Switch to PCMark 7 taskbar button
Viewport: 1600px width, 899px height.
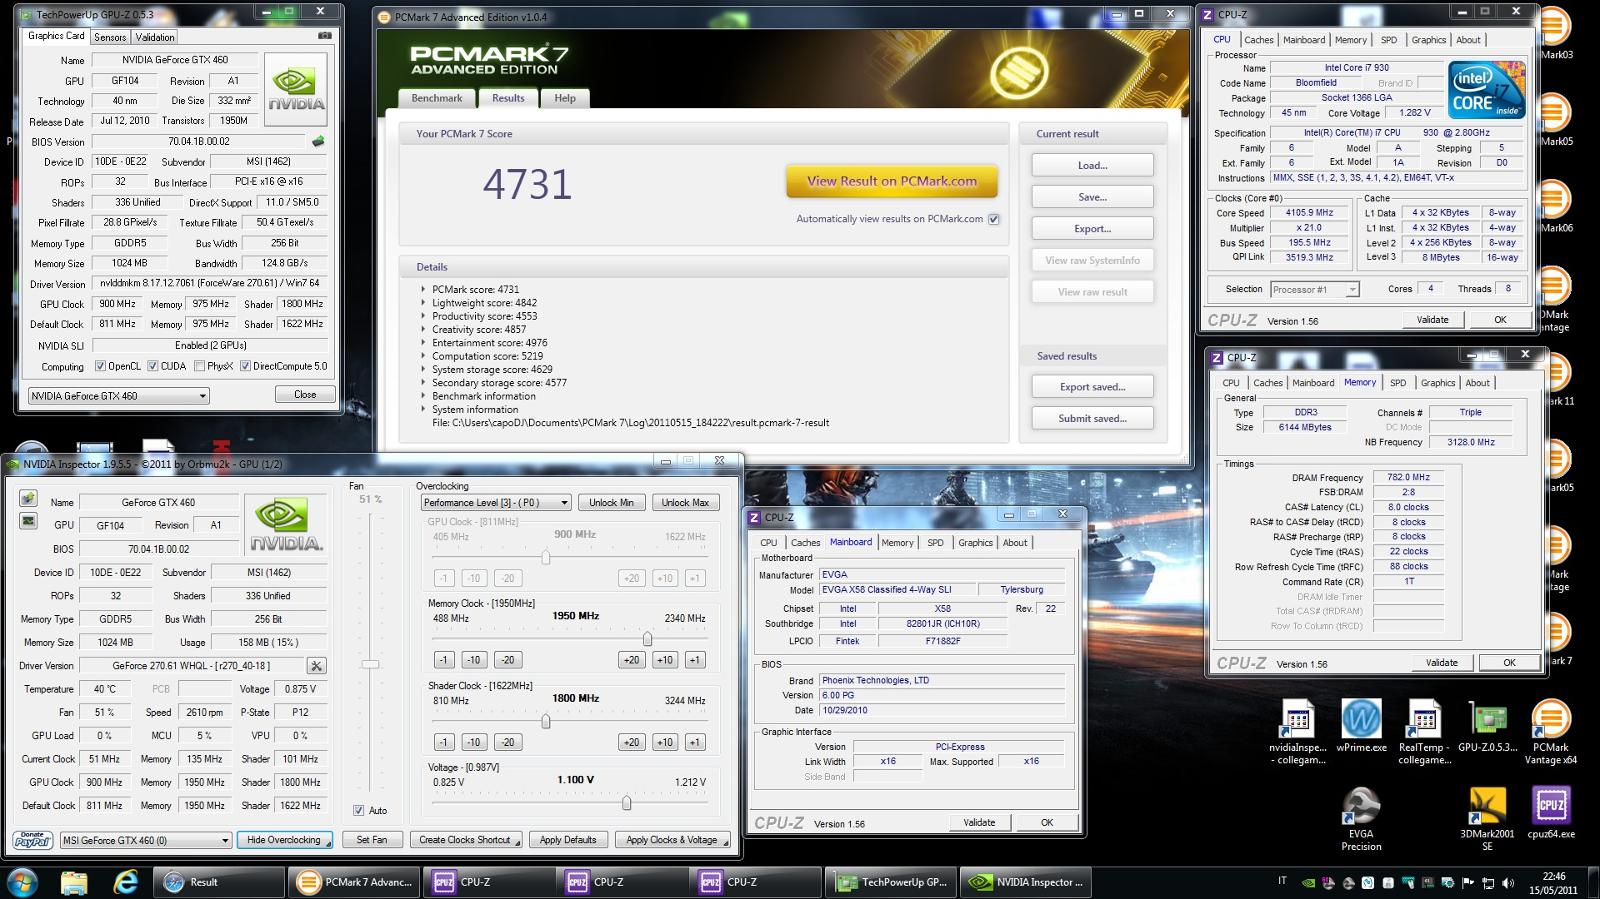(356, 882)
